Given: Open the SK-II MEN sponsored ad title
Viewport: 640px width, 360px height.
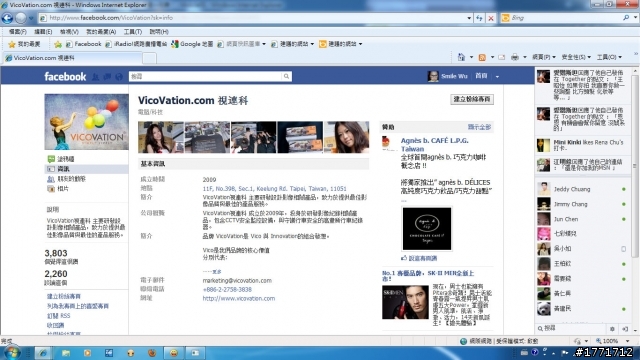Looking at the screenshot, I should pos(428,276).
